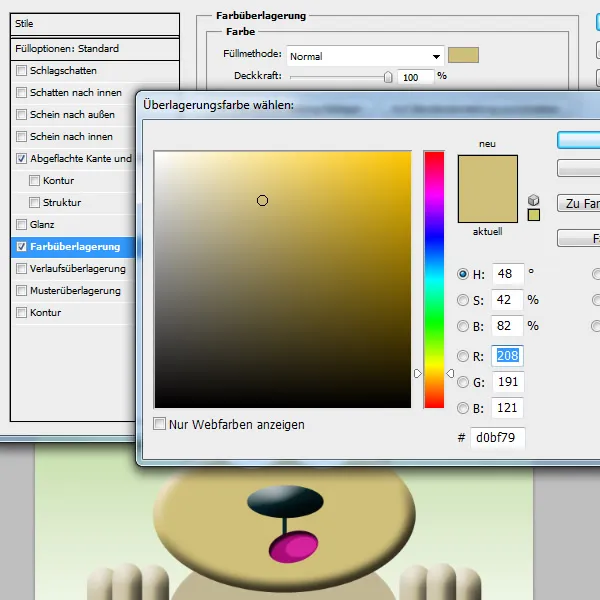
Task: Click the hue slider right arrow handle
Action: coord(450,373)
